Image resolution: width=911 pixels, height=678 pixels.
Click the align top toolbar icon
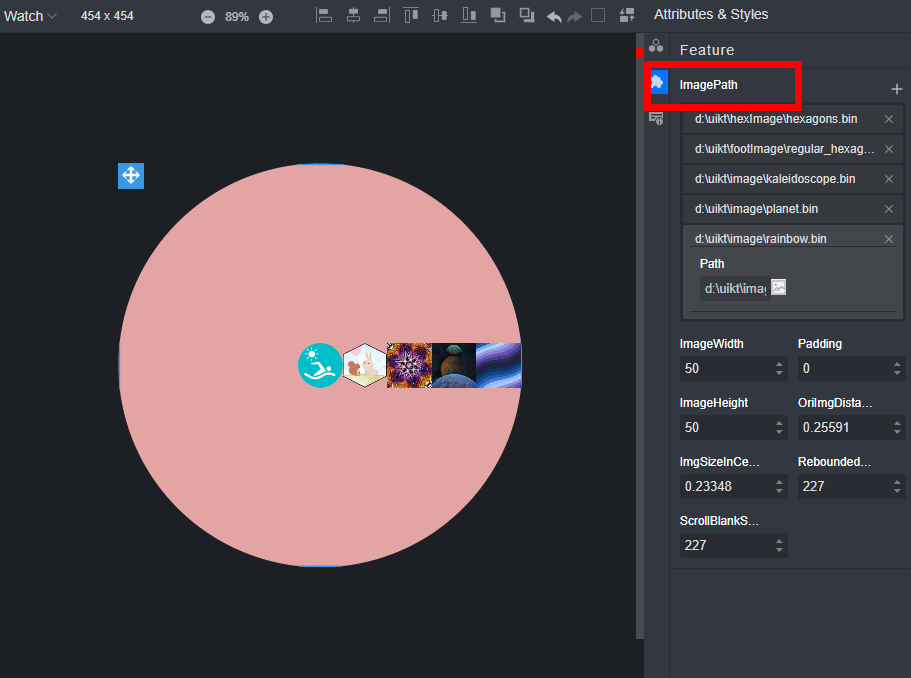[411, 16]
